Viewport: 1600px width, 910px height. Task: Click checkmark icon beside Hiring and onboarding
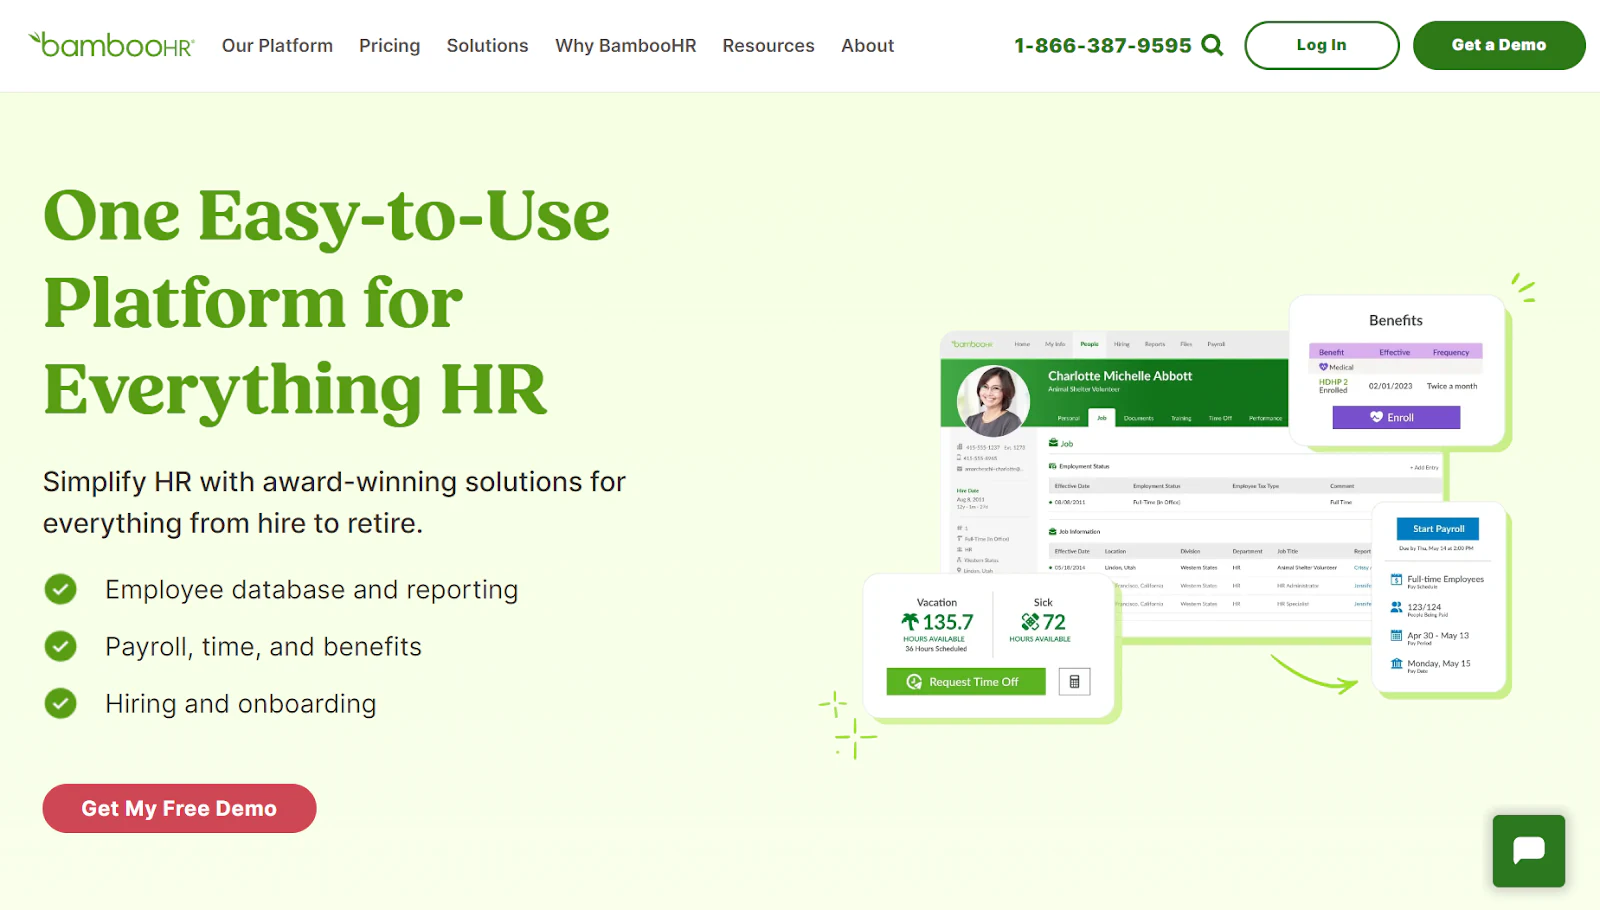tap(60, 704)
